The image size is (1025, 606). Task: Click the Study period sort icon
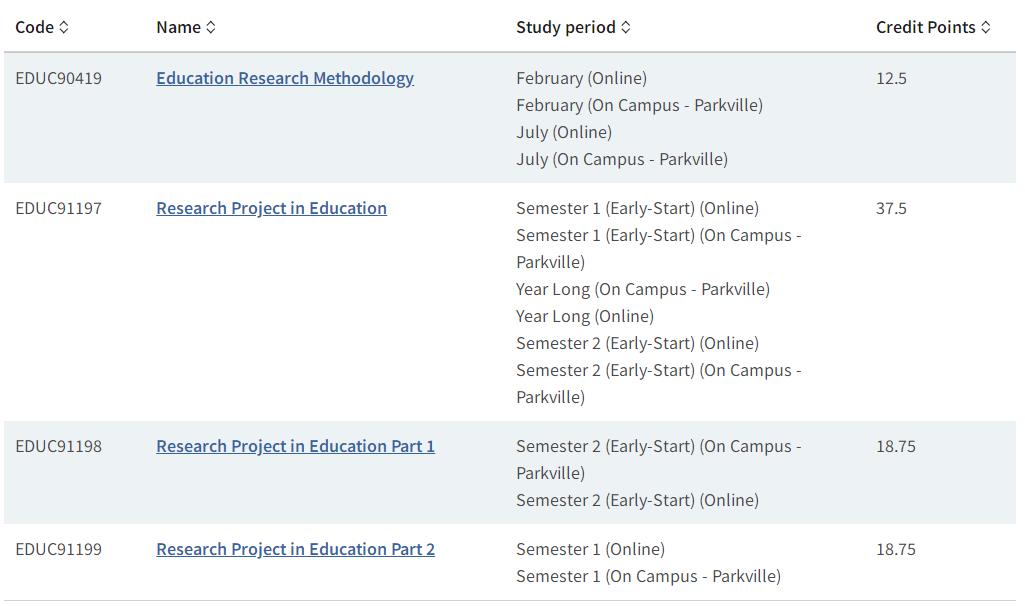point(626,27)
